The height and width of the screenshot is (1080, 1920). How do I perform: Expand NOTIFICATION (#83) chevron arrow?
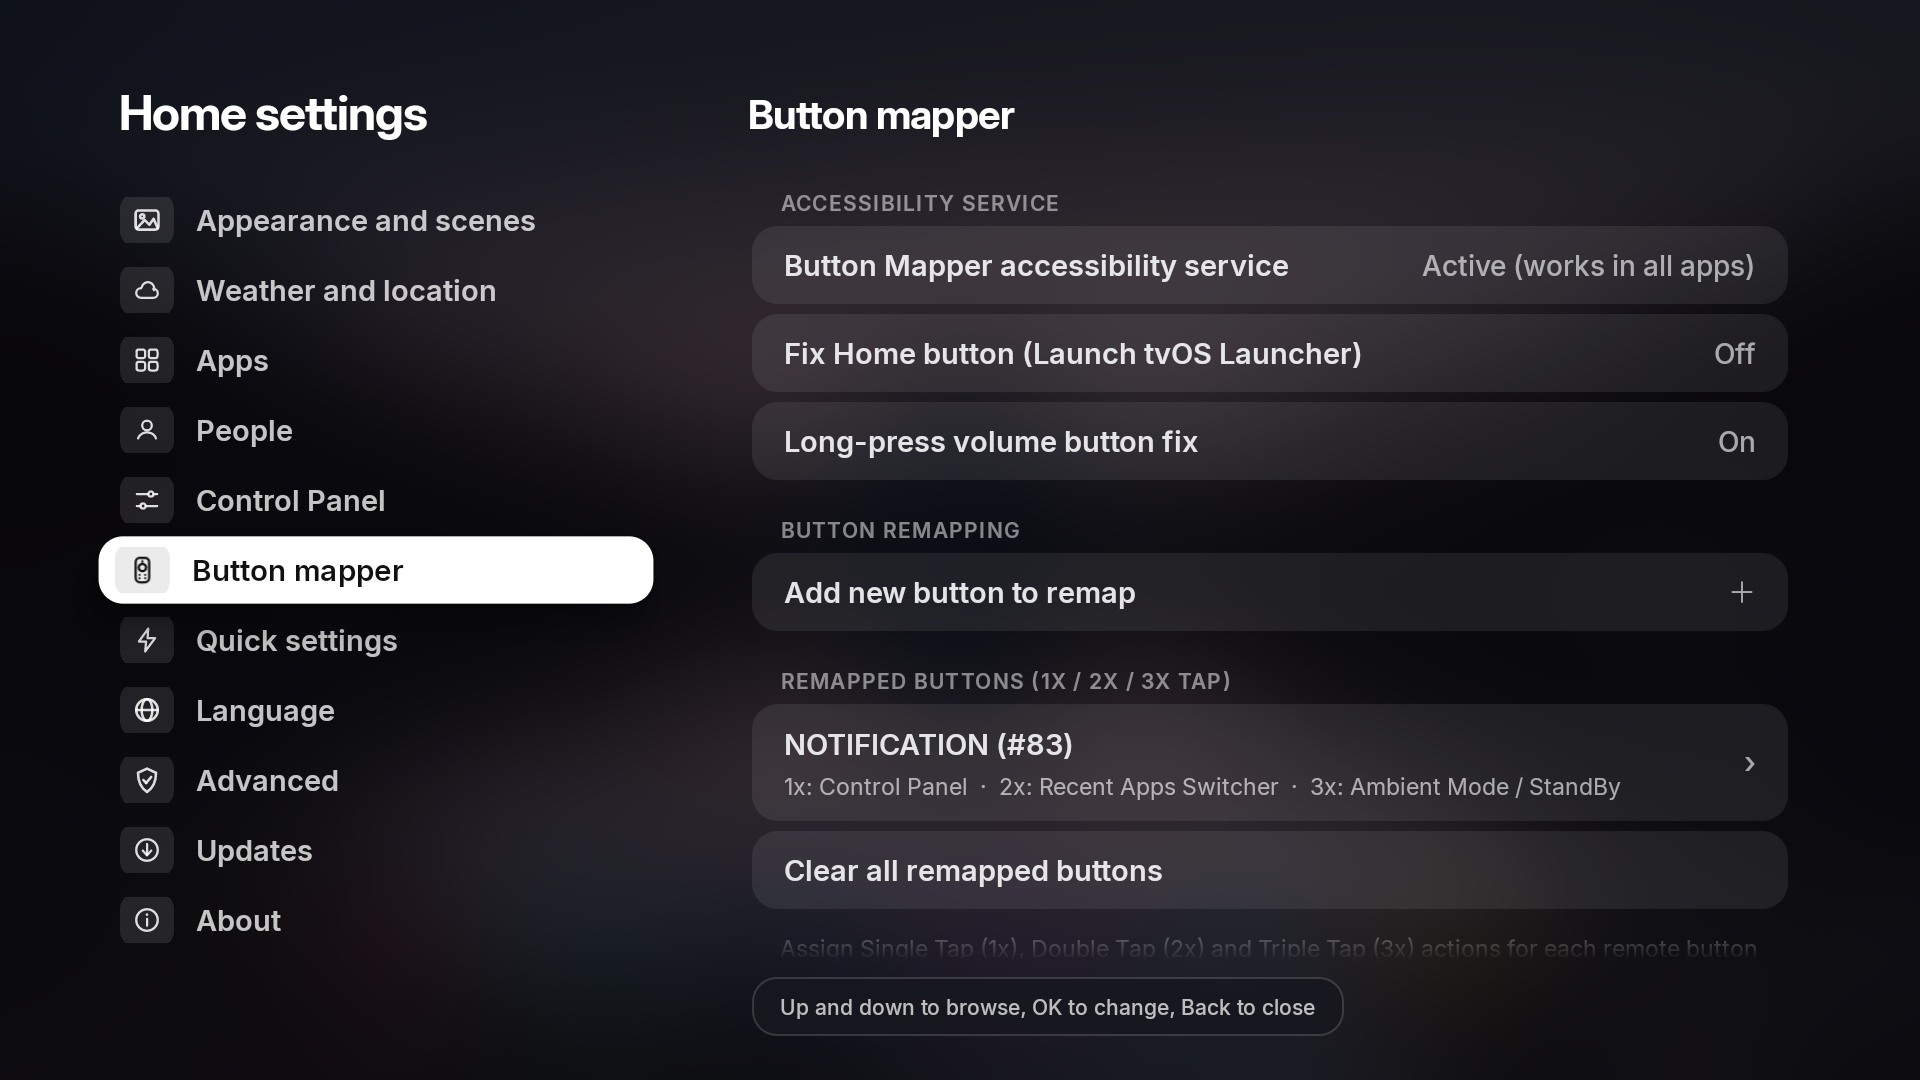click(1749, 763)
